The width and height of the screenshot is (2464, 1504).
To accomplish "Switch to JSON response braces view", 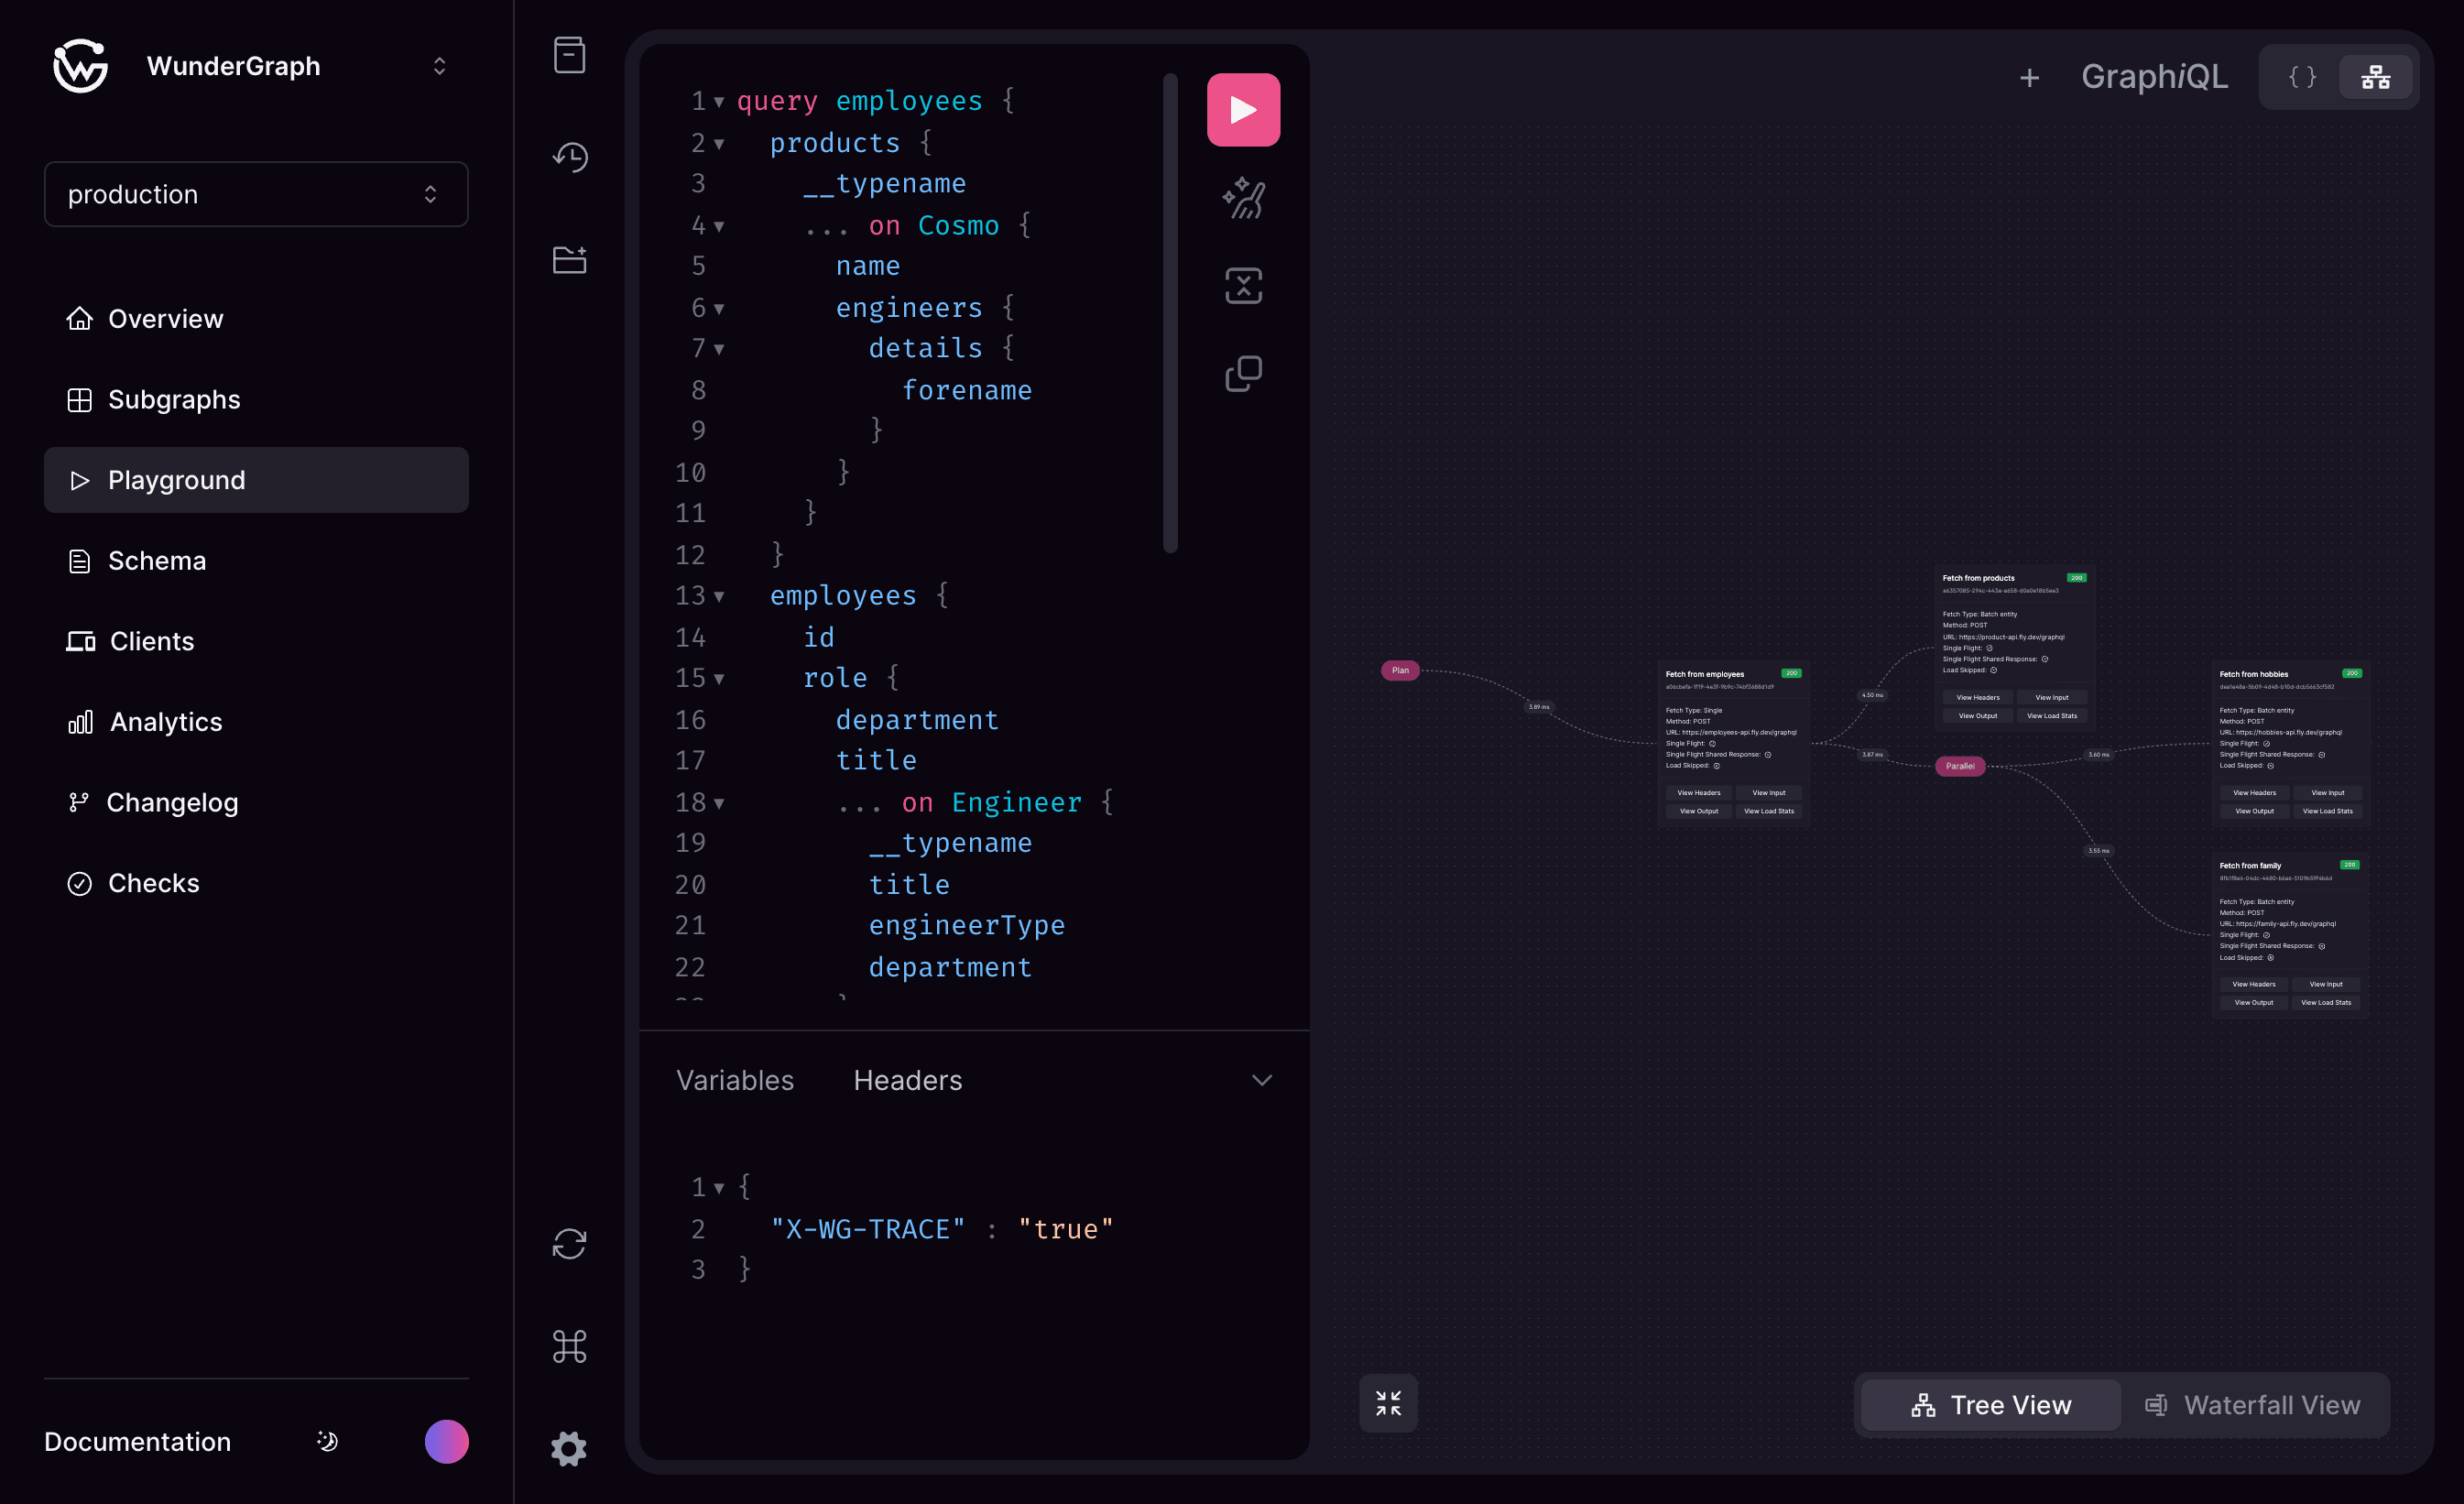I will [x=2302, y=77].
